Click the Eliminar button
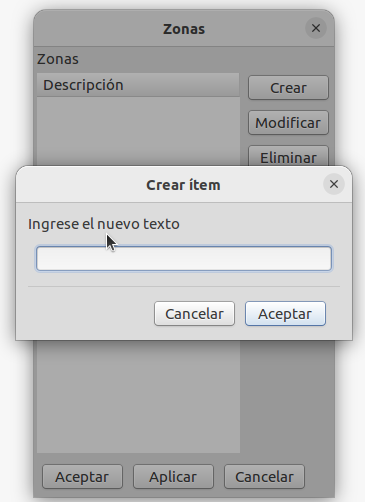365x502 pixels. click(288, 156)
